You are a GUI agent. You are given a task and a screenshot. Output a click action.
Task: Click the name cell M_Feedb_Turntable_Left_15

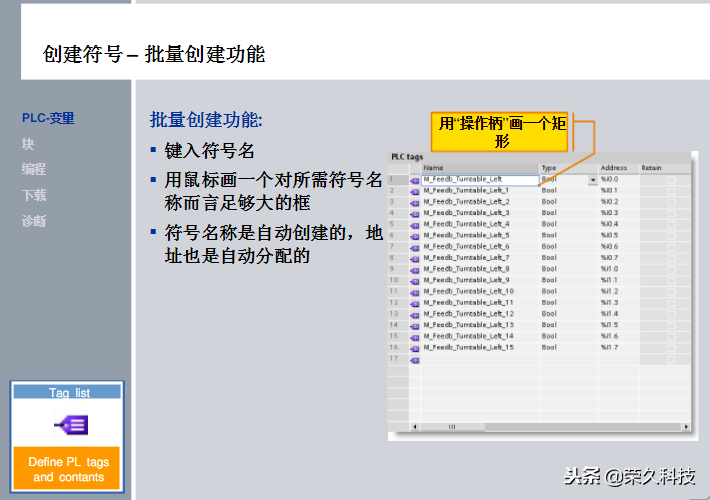480,347
